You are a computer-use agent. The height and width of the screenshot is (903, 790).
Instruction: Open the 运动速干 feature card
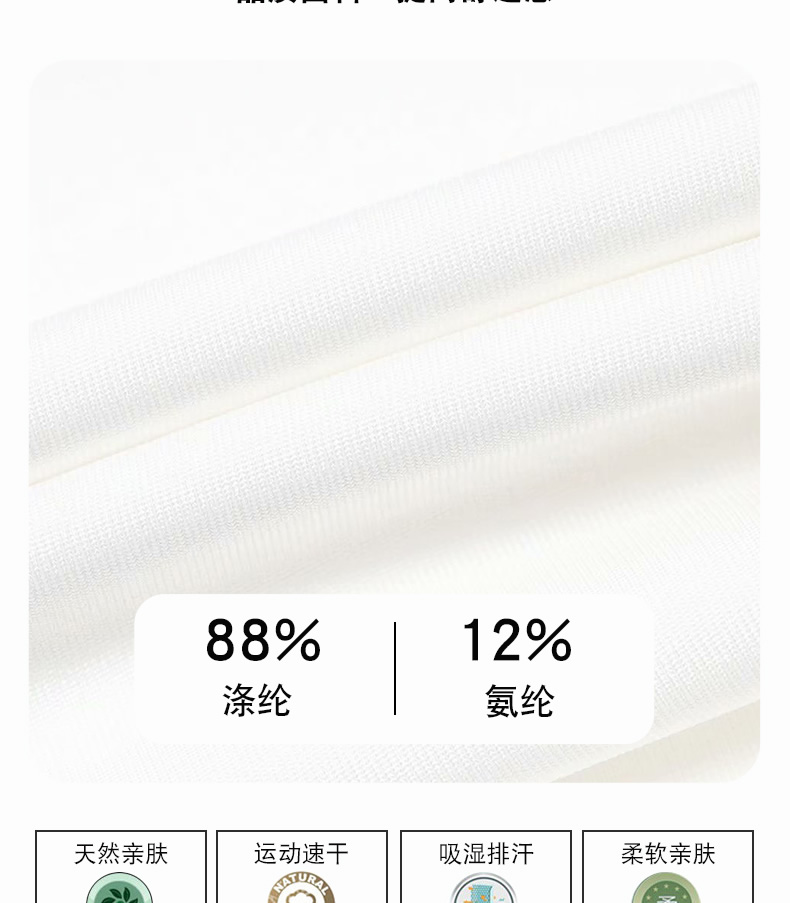point(302,866)
